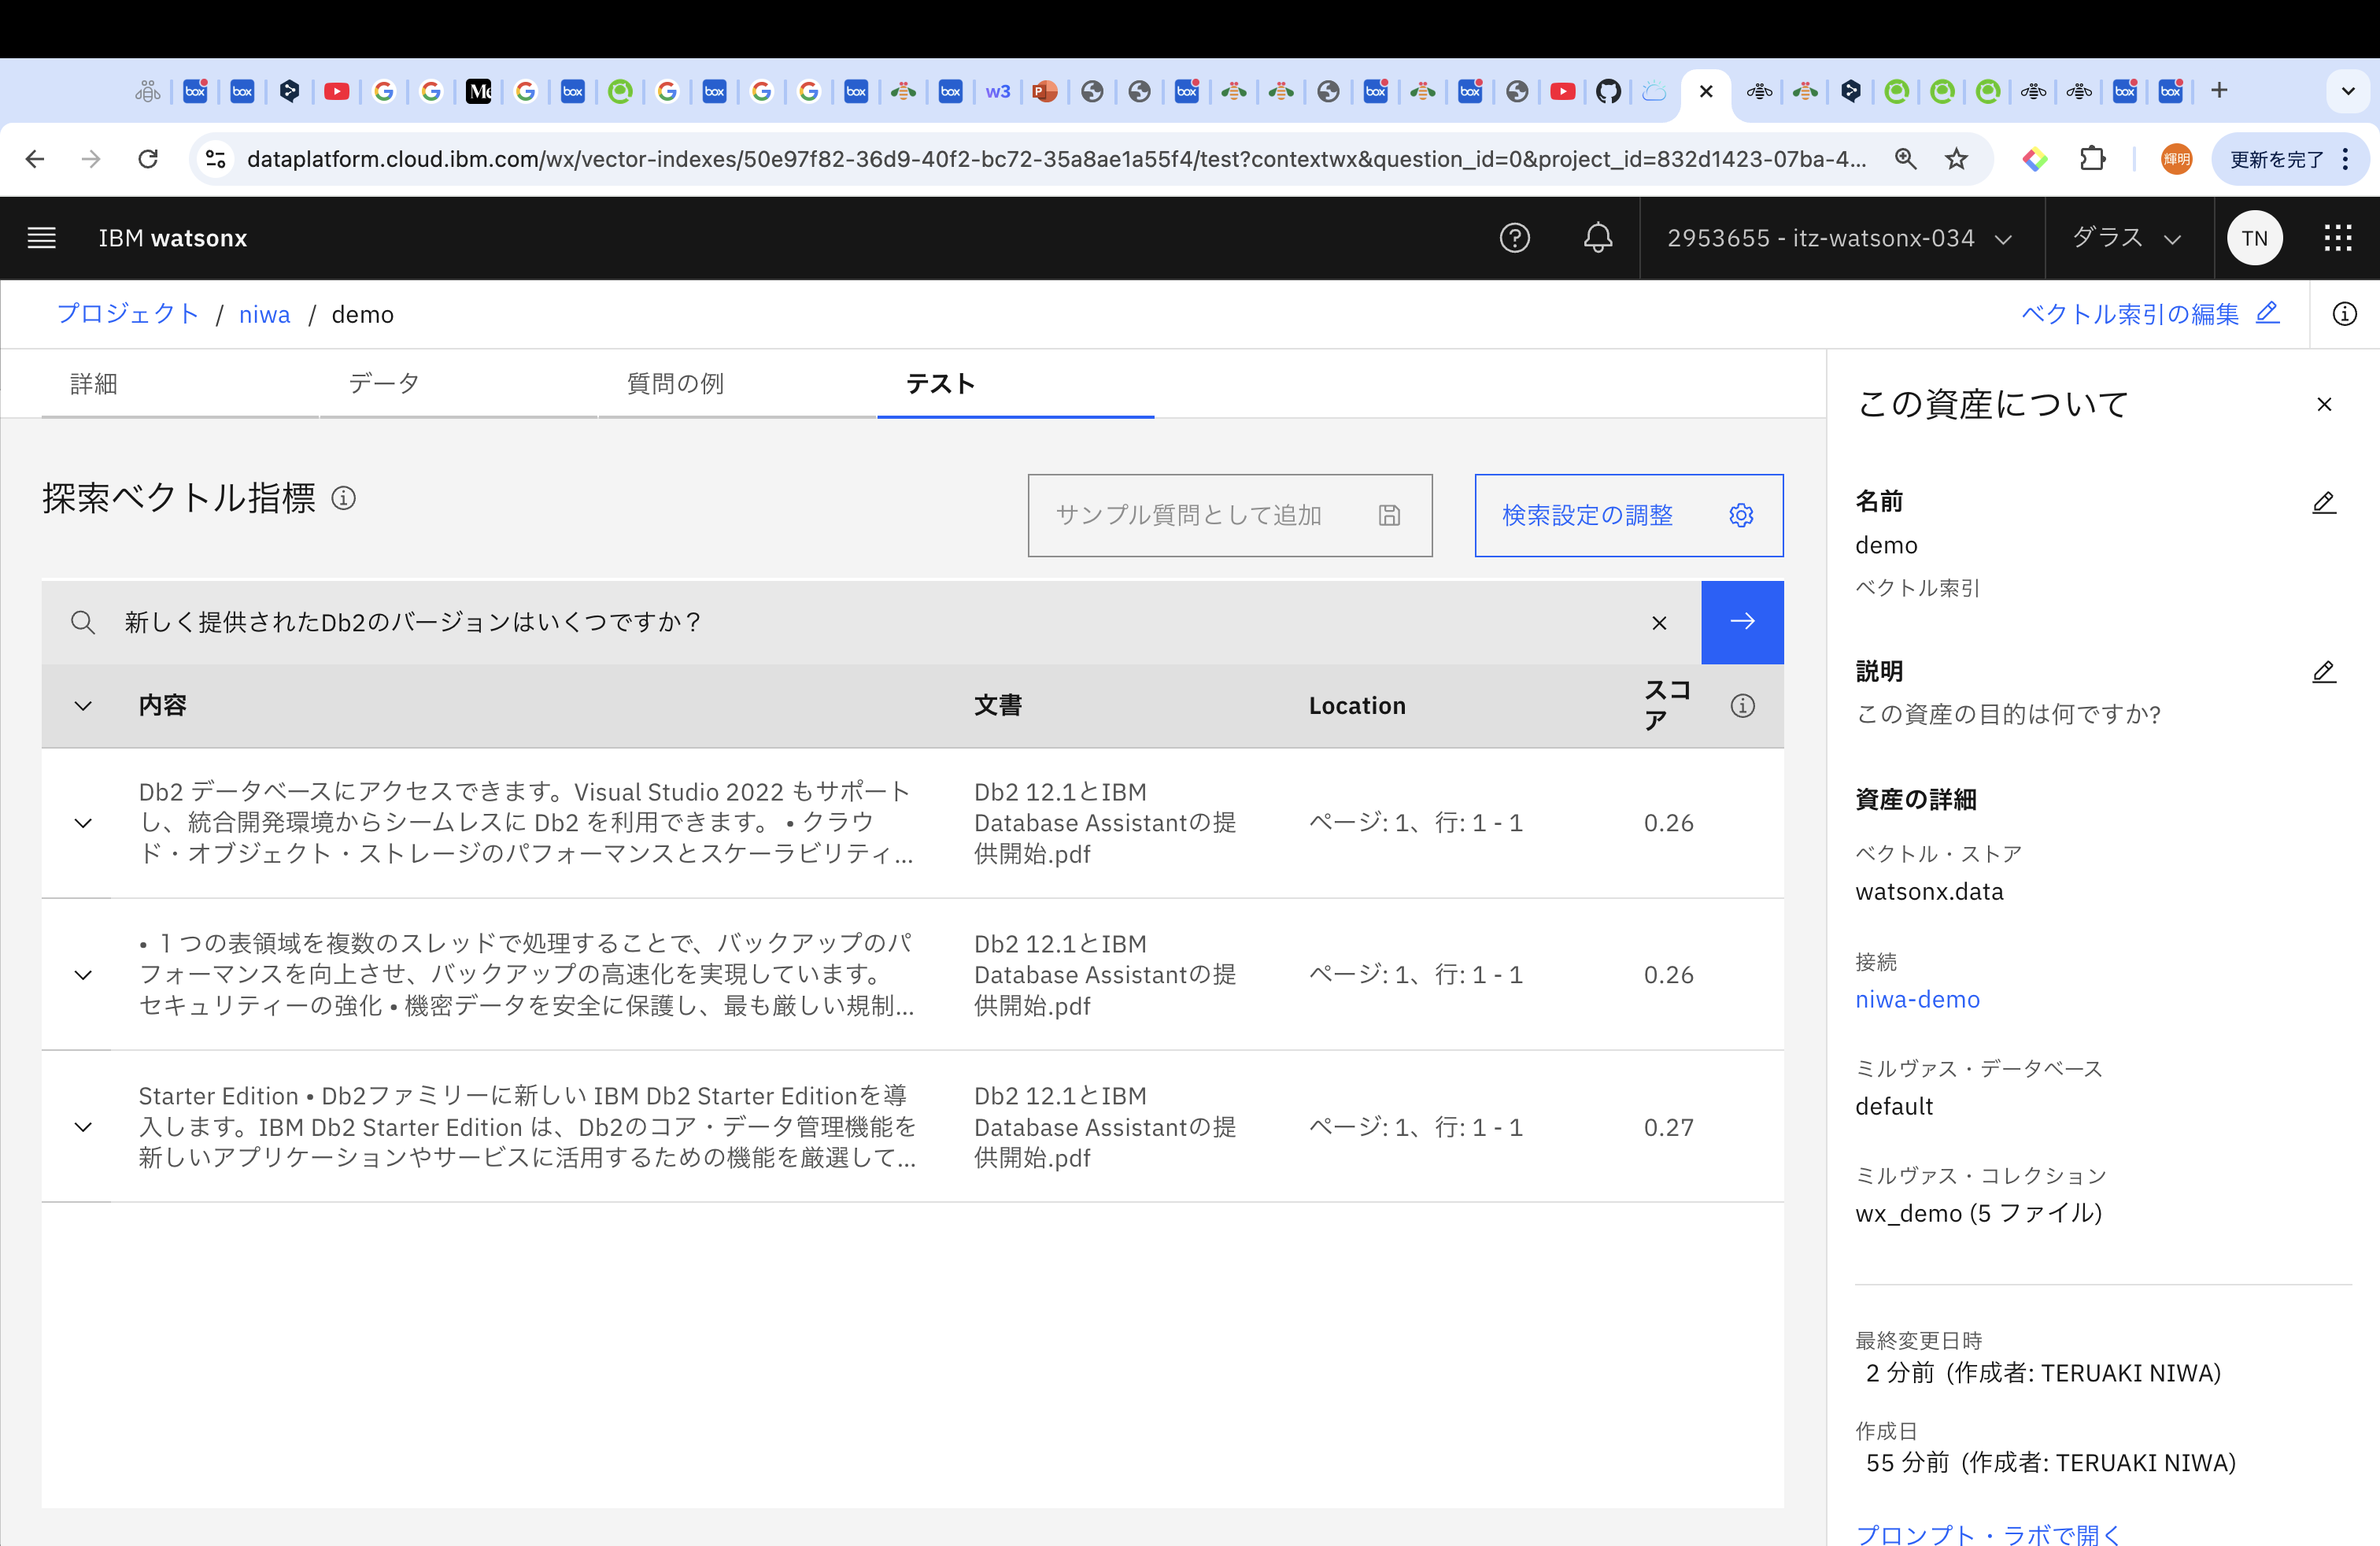Expand the Starter Edition result row
The width and height of the screenshot is (2380, 1546).
click(84, 1127)
